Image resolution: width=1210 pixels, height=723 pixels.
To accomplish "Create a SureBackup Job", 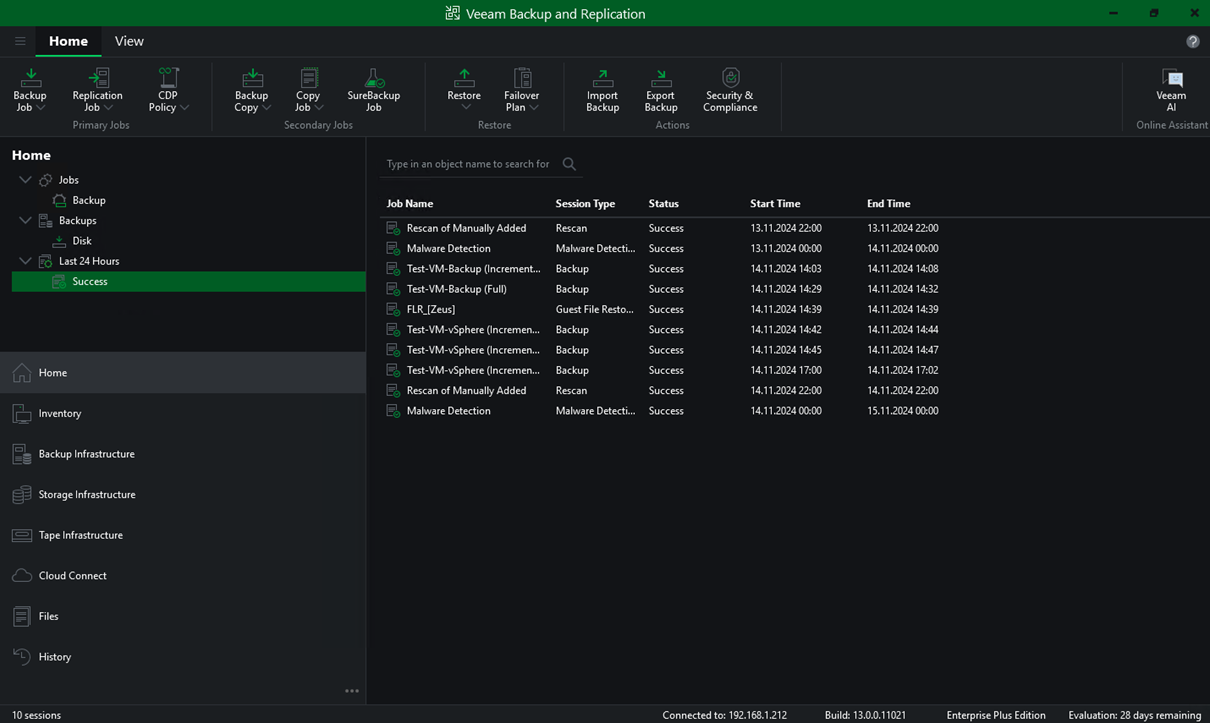I will (373, 90).
